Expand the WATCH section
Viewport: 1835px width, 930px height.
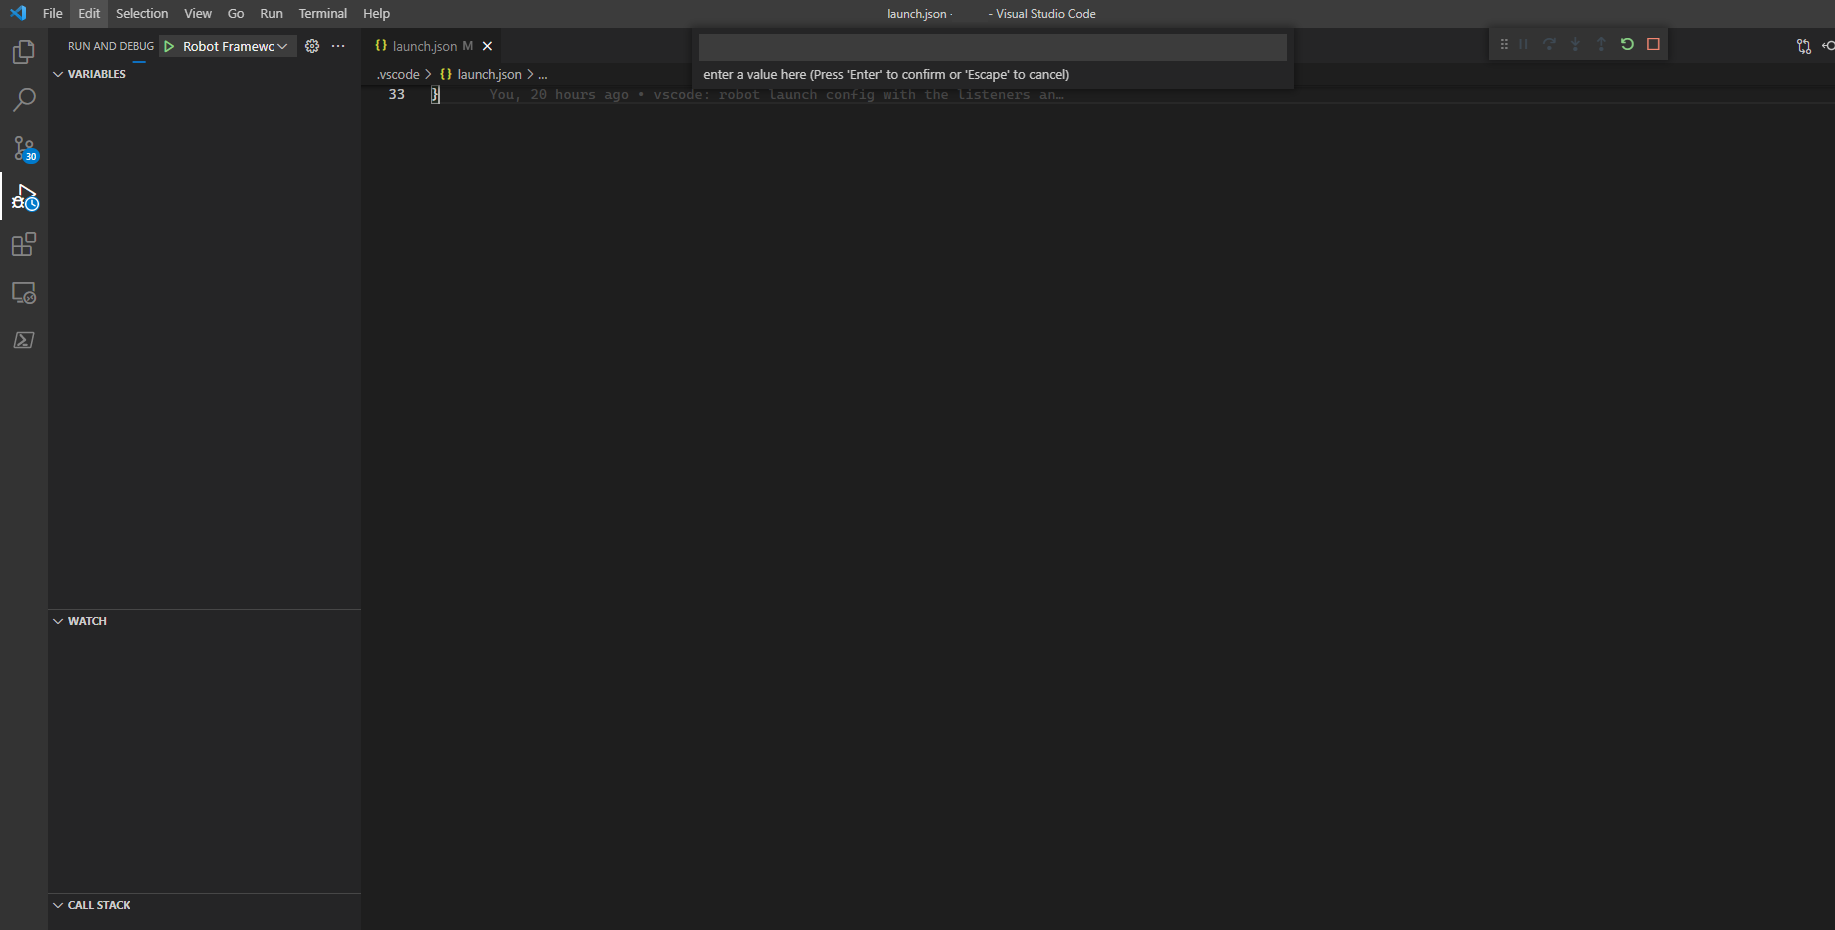[x=58, y=620]
